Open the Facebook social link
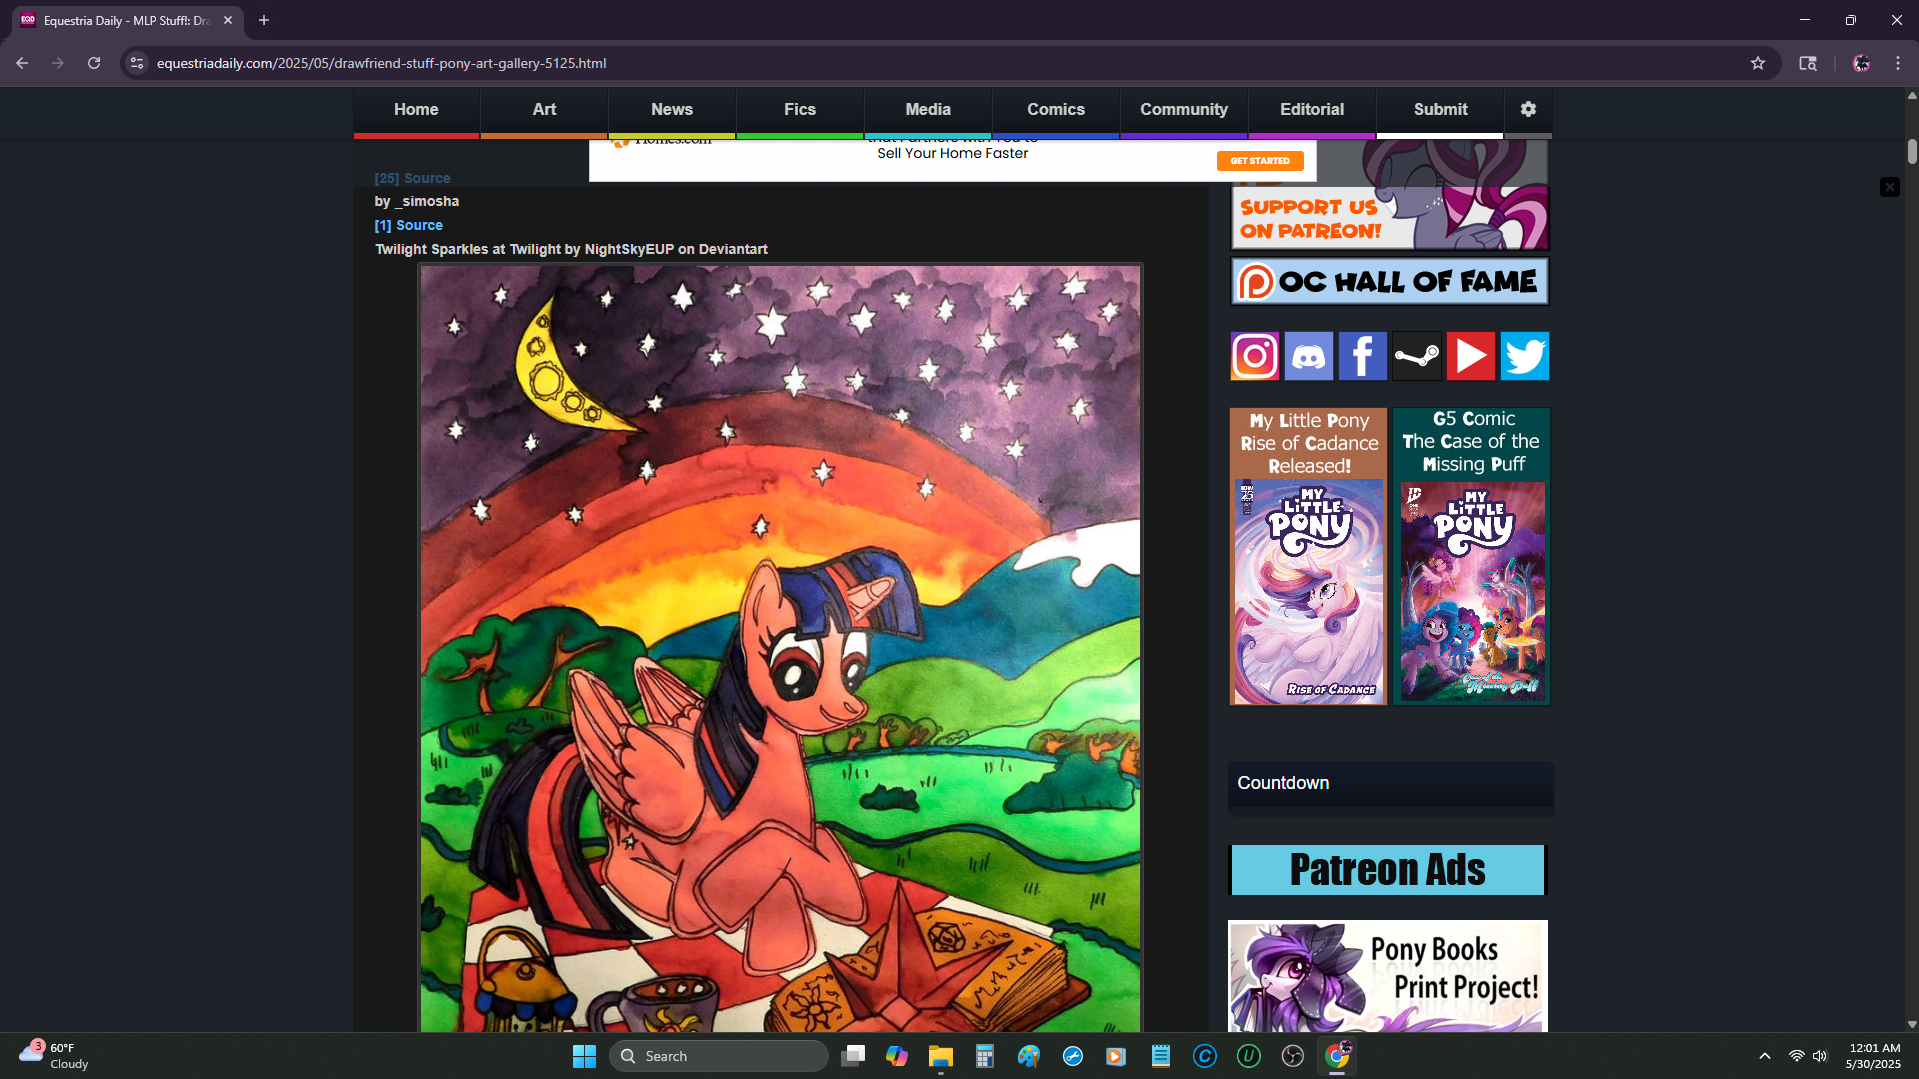This screenshot has width=1919, height=1079. [1362, 356]
